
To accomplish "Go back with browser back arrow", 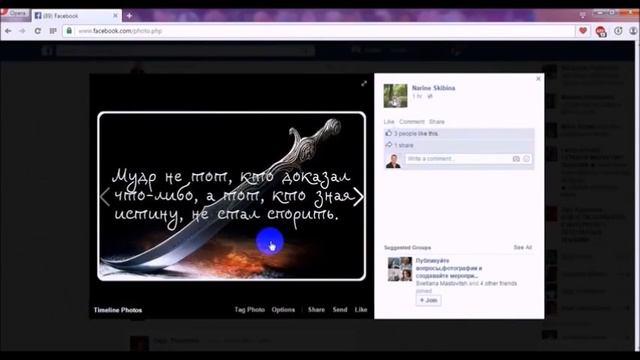I will point(8,31).
